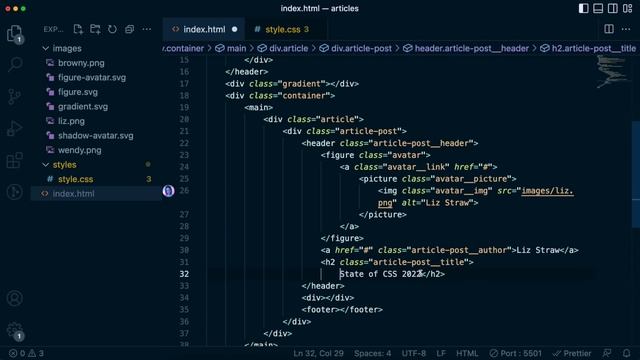This screenshot has width=640, height=360.
Task: Click line number 32 in gutter
Action: point(184,274)
